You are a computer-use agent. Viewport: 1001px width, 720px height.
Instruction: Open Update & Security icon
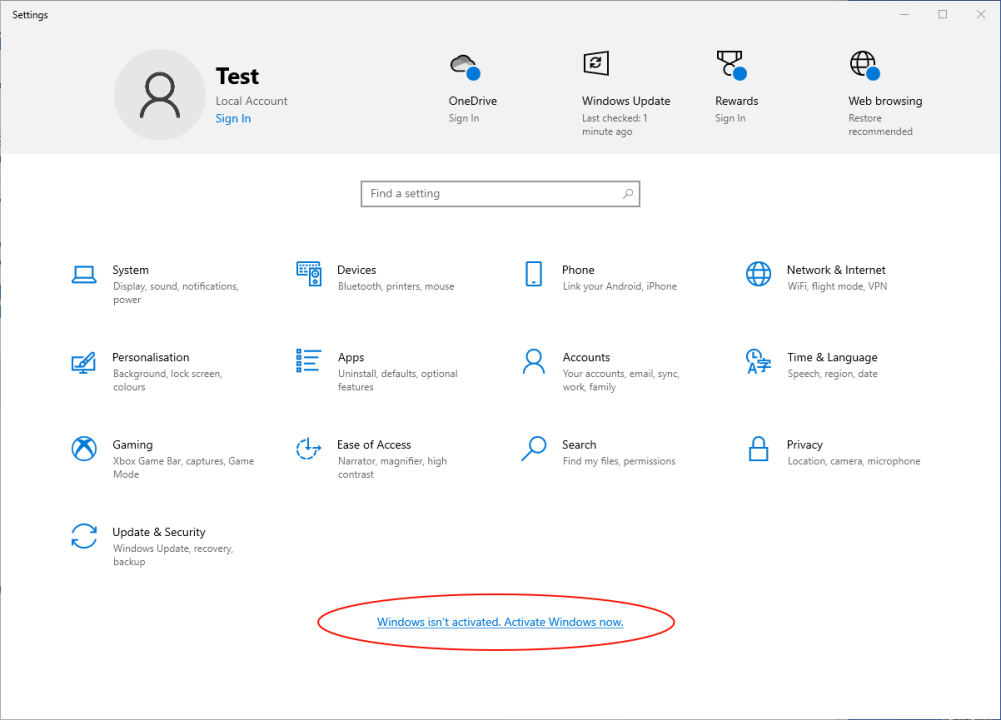[84, 536]
